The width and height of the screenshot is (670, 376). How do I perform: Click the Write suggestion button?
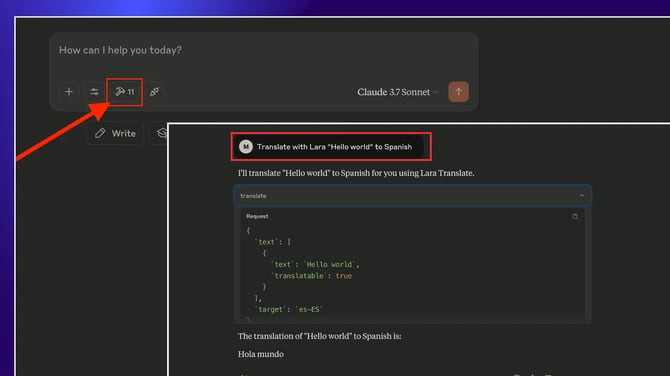115,133
